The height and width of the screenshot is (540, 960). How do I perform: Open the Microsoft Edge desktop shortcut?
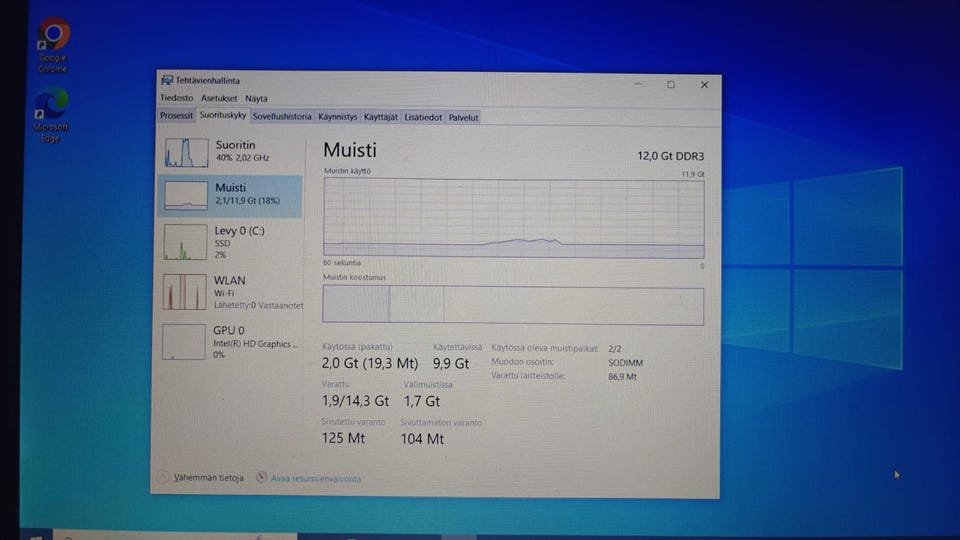point(51,115)
